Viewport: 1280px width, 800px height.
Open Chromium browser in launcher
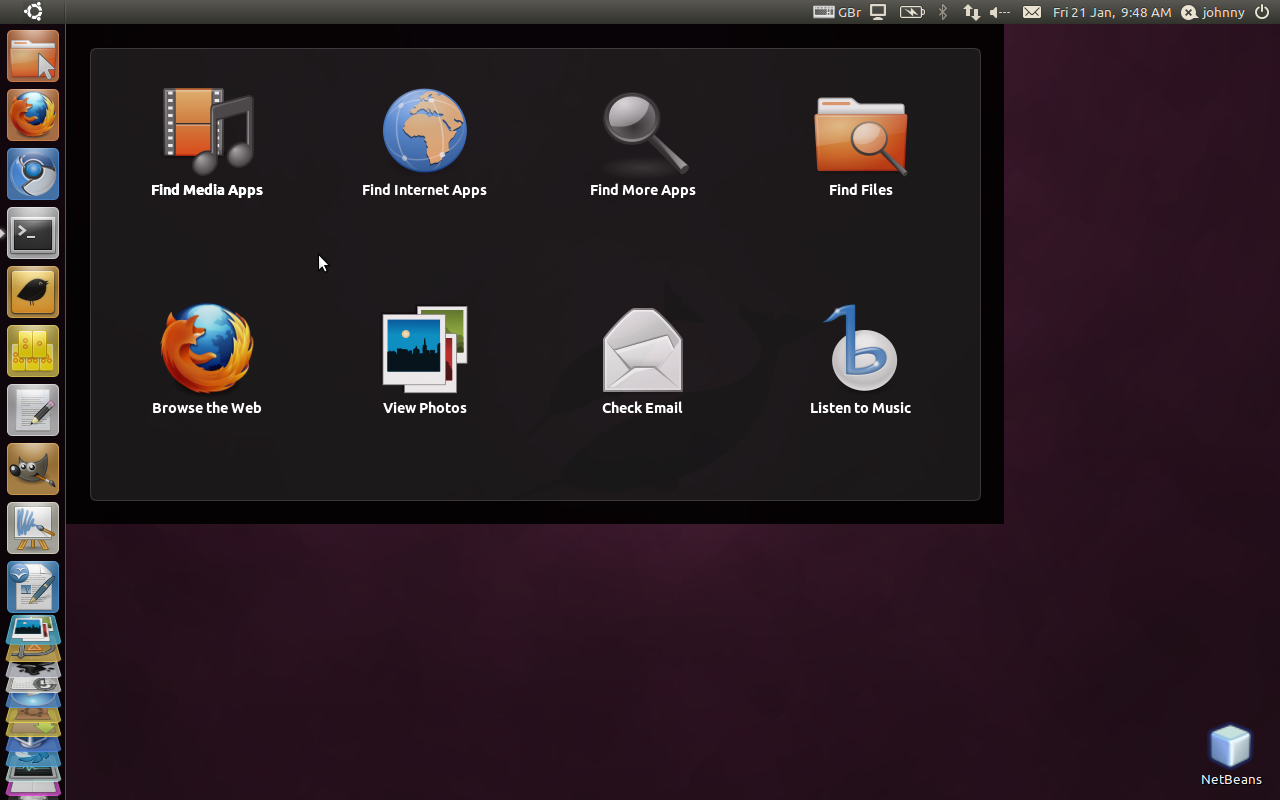pyautogui.click(x=33, y=174)
